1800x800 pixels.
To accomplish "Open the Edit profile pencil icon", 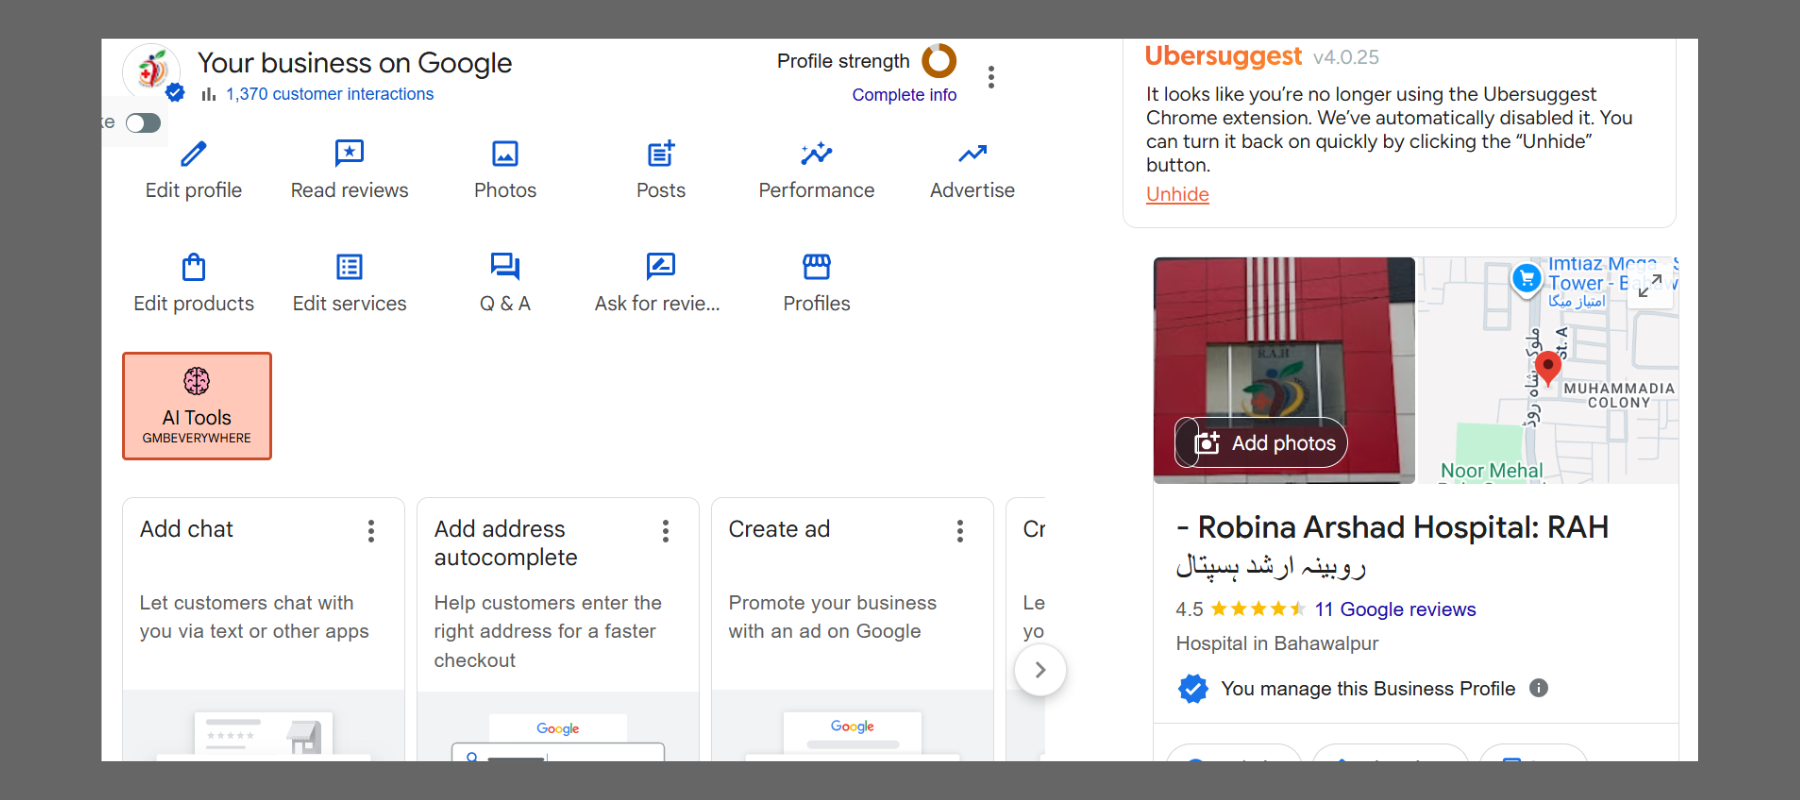I will click(193, 154).
